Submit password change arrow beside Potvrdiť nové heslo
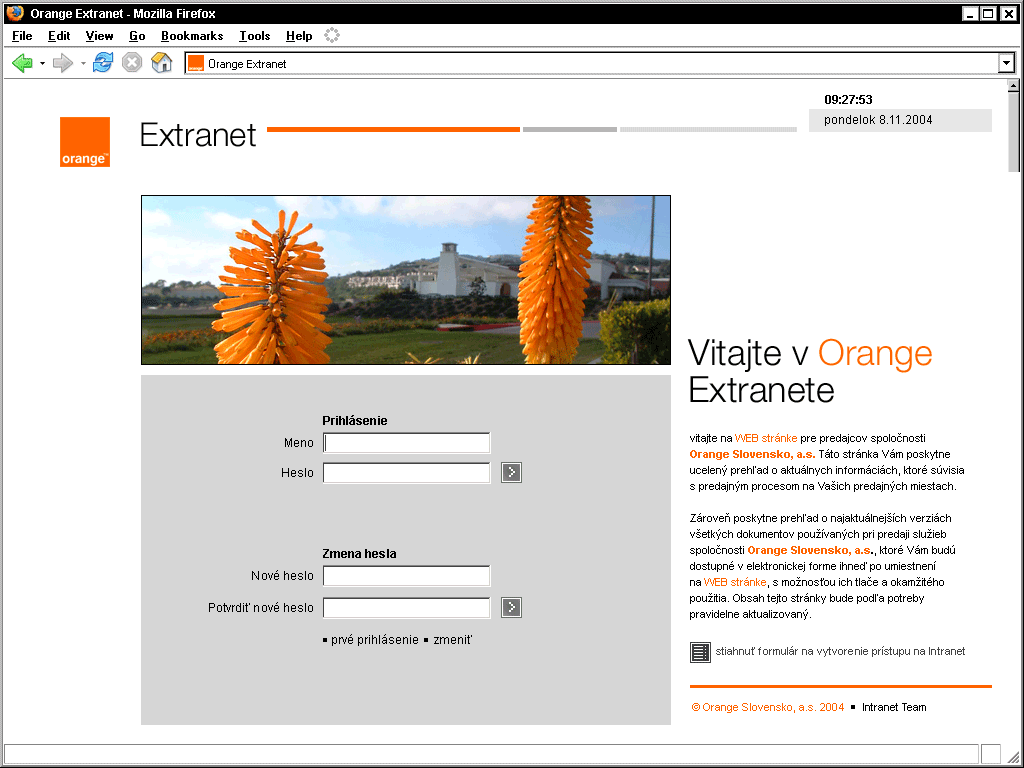Image resolution: width=1024 pixels, height=768 pixels. pyautogui.click(x=511, y=607)
